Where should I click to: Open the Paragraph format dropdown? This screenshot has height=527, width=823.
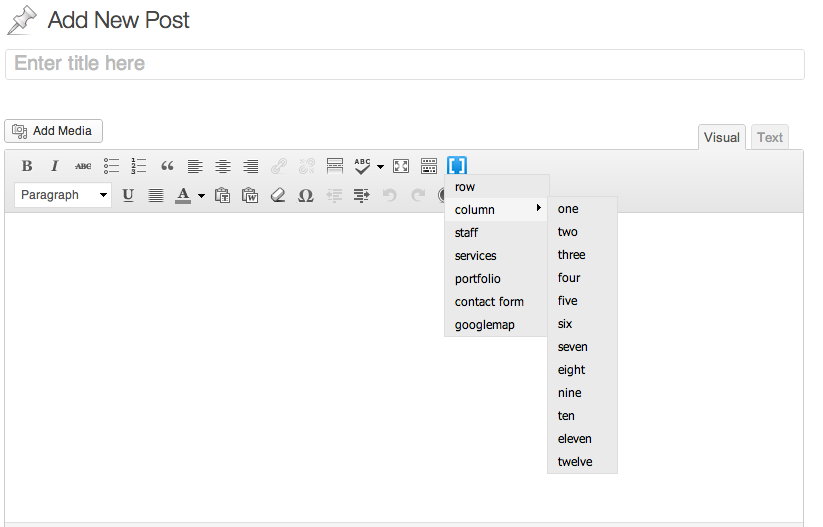pos(63,195)
